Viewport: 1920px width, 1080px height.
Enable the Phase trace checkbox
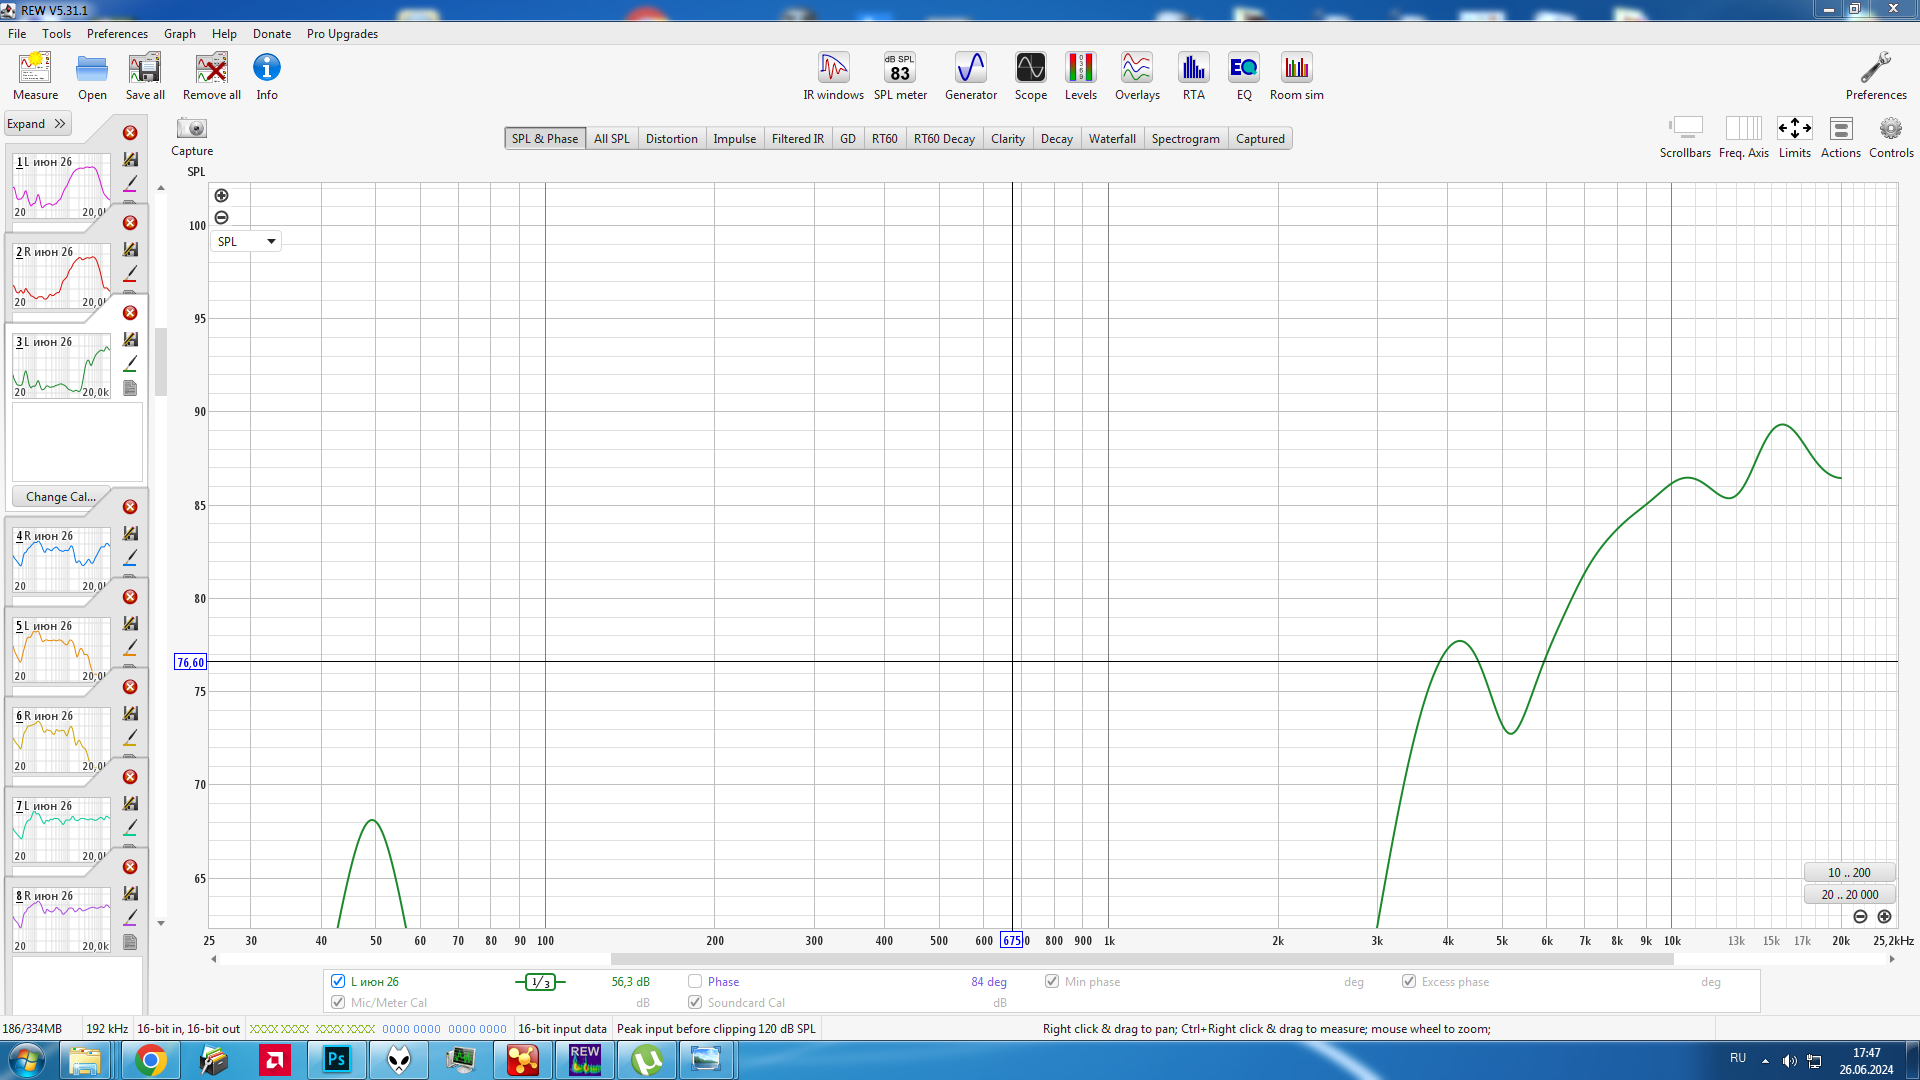695,981
